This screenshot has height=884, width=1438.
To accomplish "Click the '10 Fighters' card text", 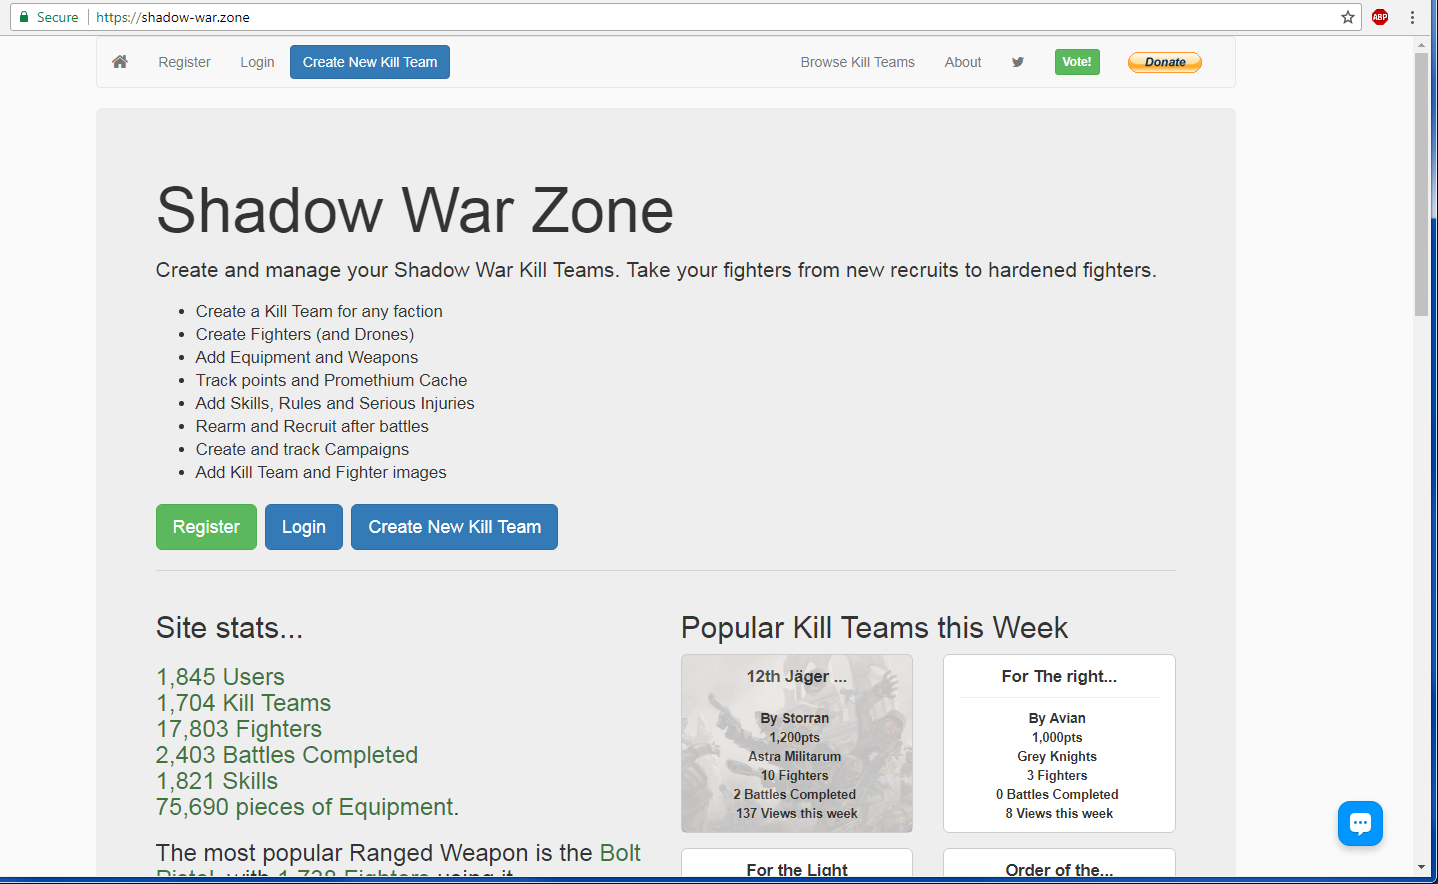I will click(x=795, y=775).
